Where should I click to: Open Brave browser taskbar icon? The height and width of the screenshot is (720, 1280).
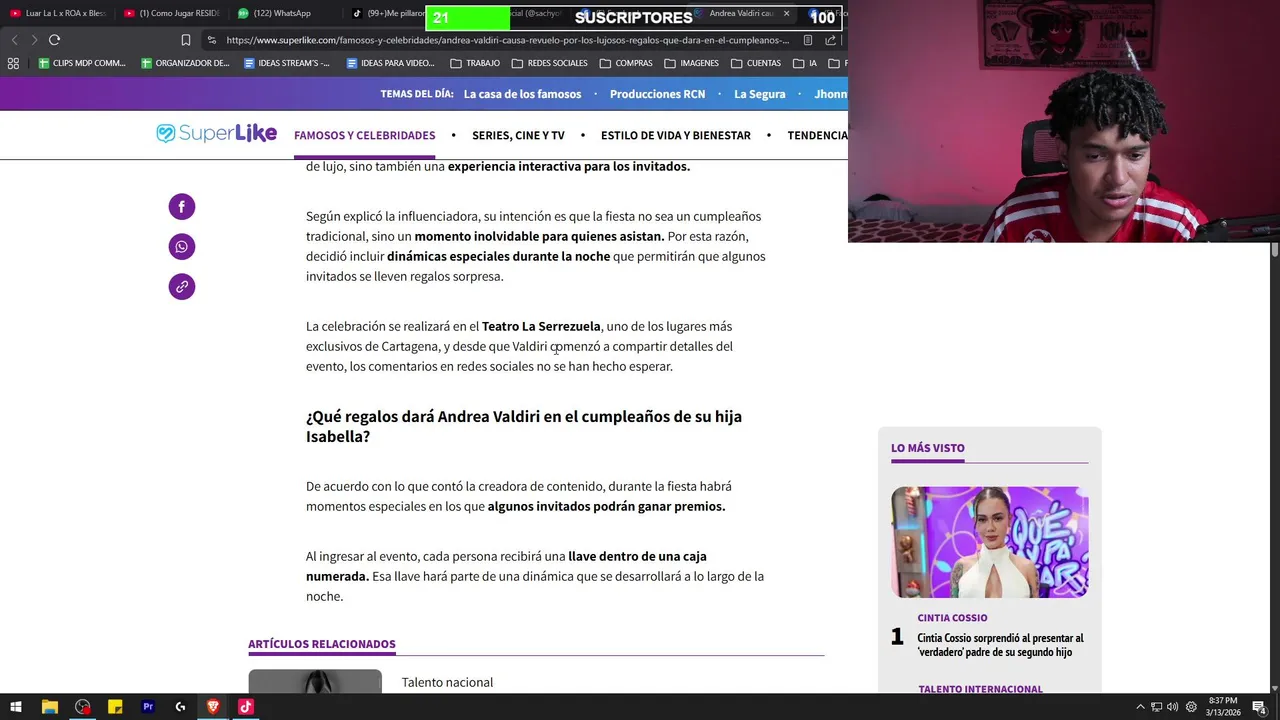[x=213, y=707]
